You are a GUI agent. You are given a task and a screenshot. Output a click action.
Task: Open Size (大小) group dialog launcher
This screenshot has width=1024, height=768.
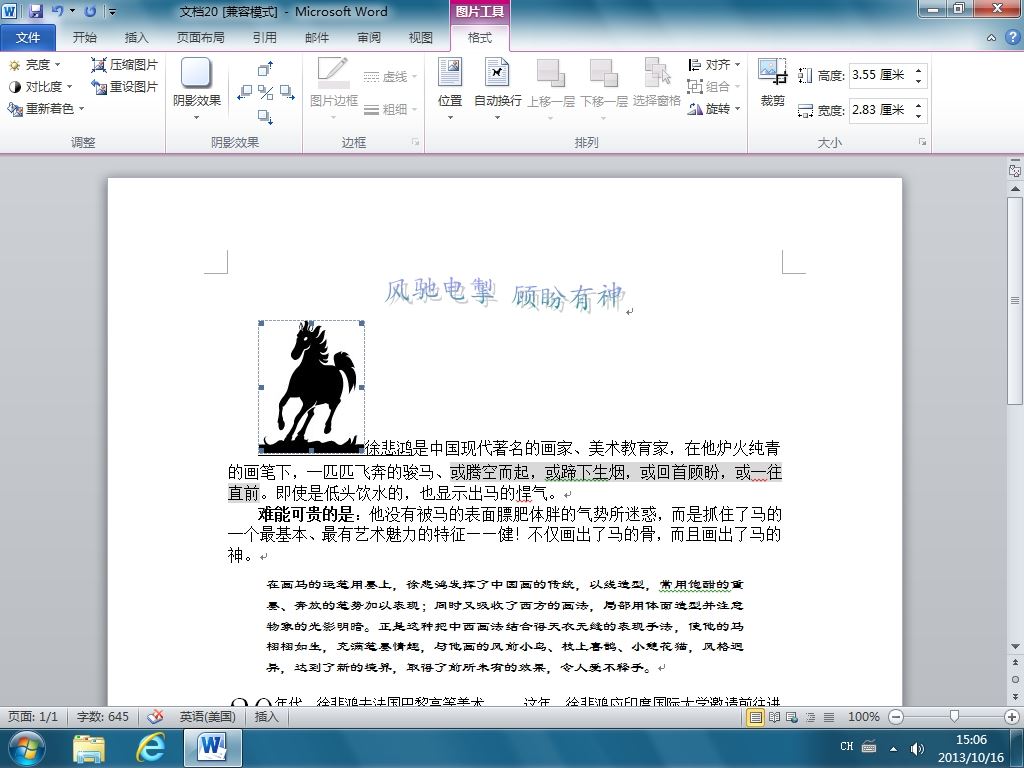click(x=922, y=142)
